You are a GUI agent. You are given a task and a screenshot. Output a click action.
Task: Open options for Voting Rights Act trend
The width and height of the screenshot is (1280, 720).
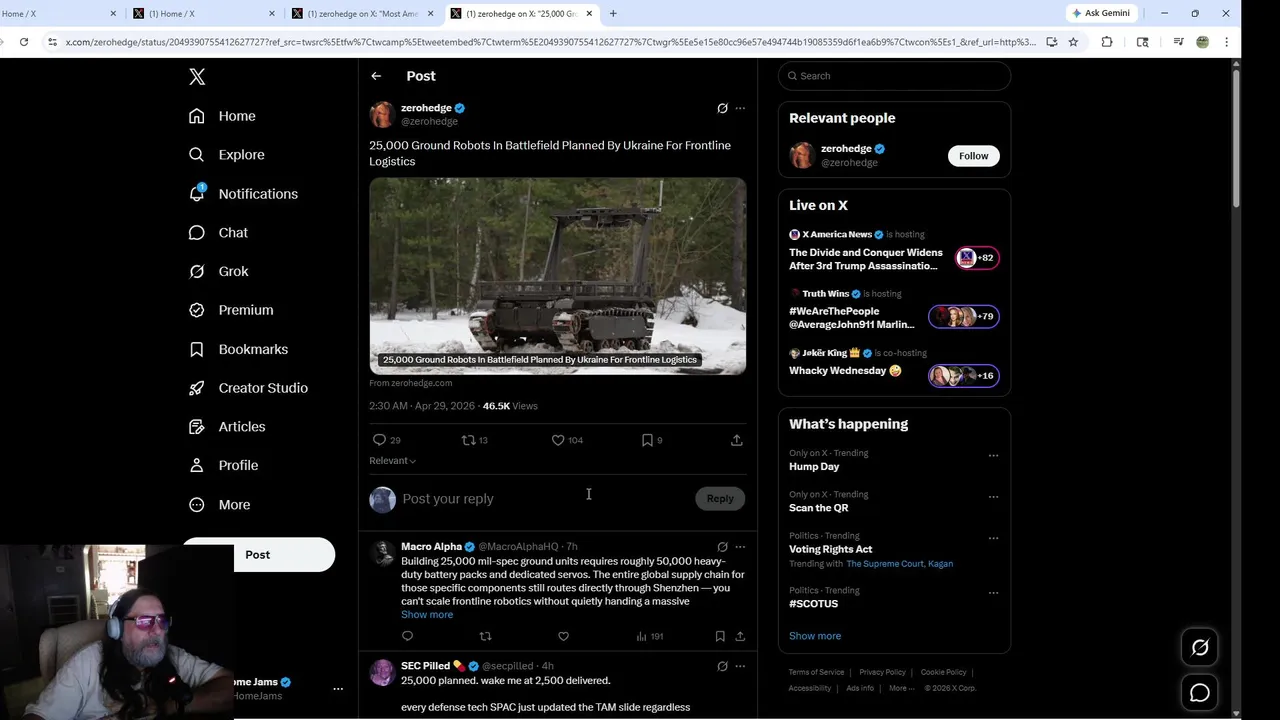coord(993,538)
